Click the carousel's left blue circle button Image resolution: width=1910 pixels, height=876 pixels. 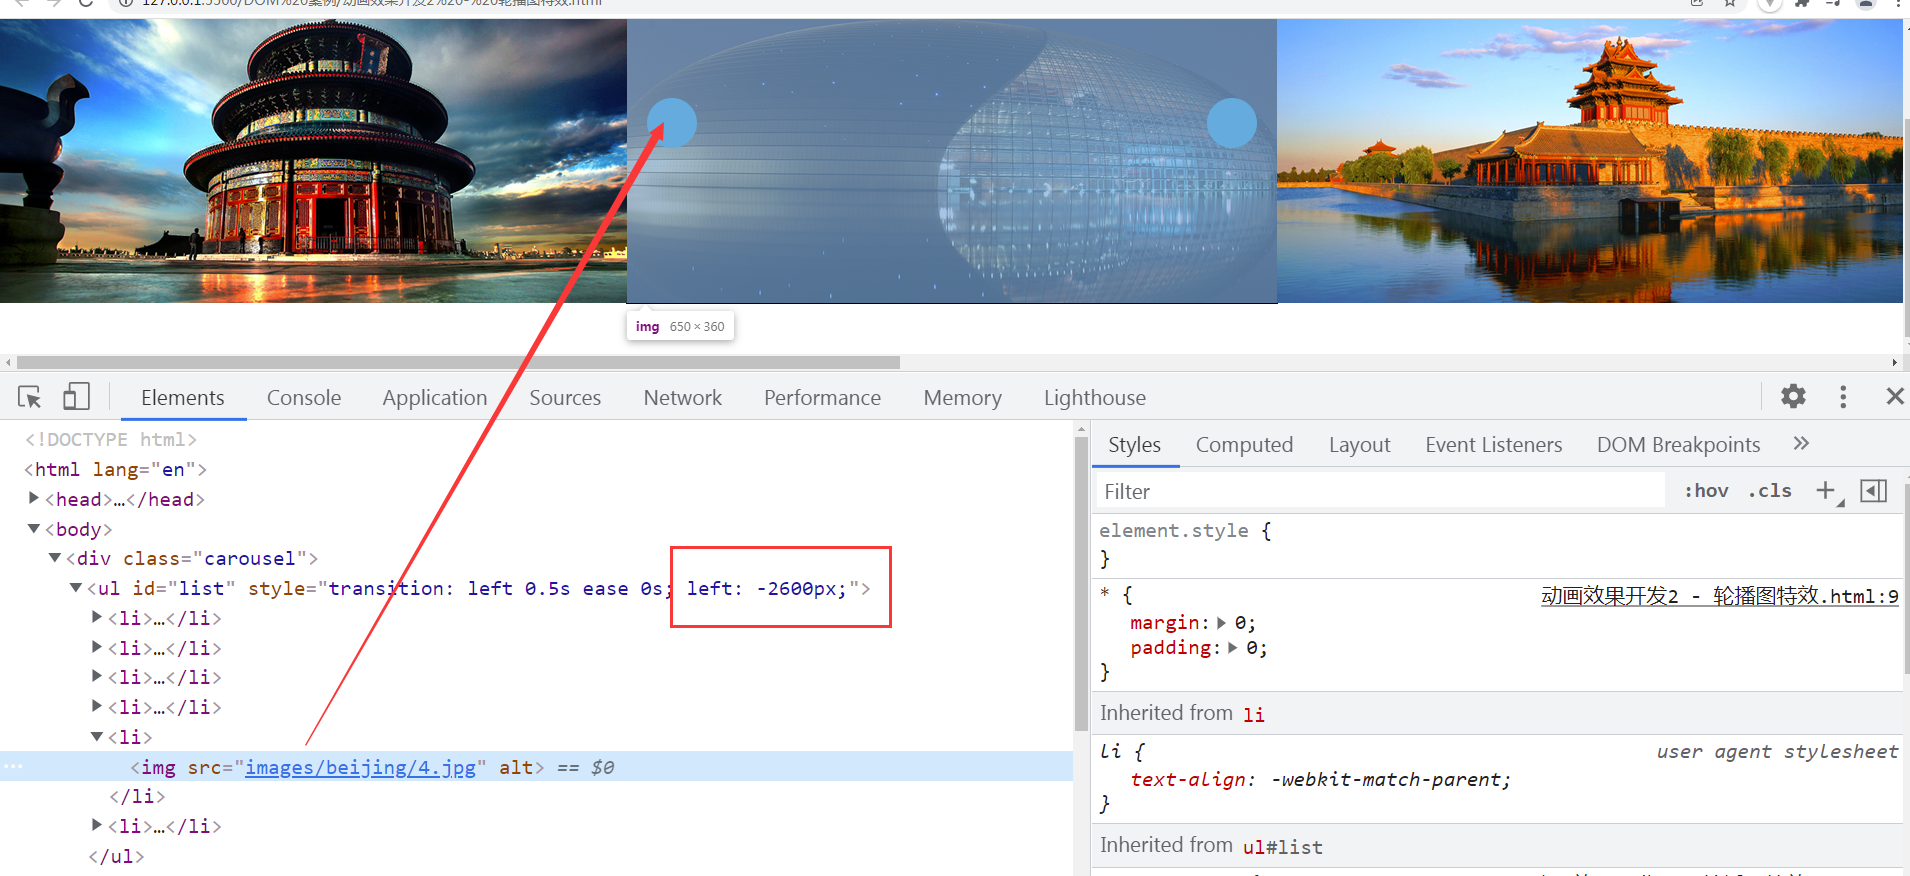(672, 123)
